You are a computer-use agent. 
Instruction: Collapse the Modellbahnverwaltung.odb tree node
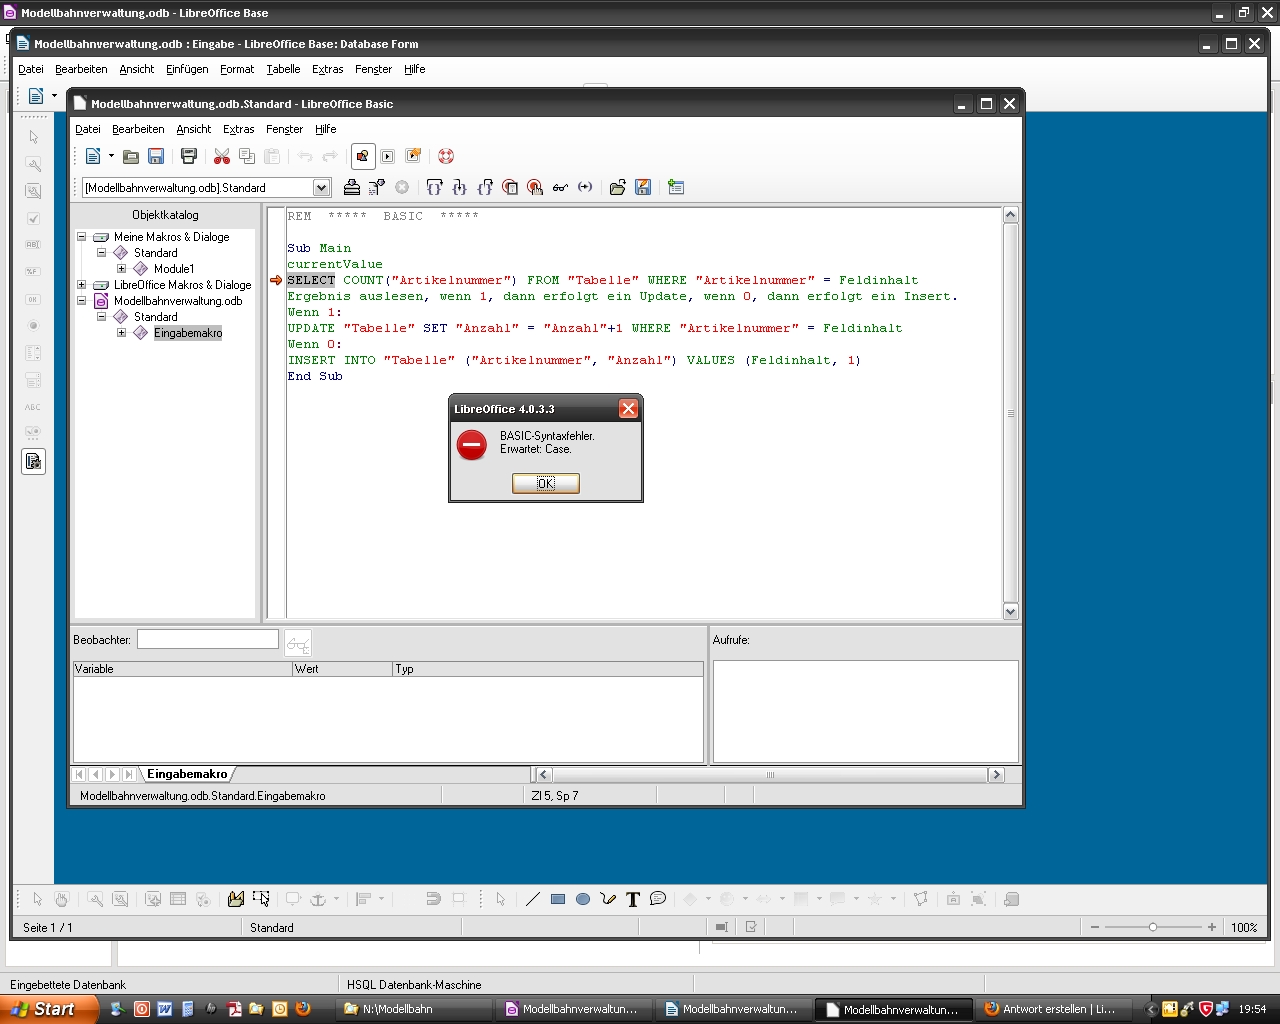tap(82, 301)
